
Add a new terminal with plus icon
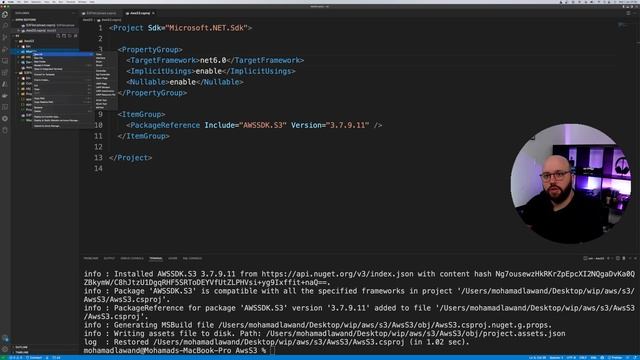[x=608, y=258]
